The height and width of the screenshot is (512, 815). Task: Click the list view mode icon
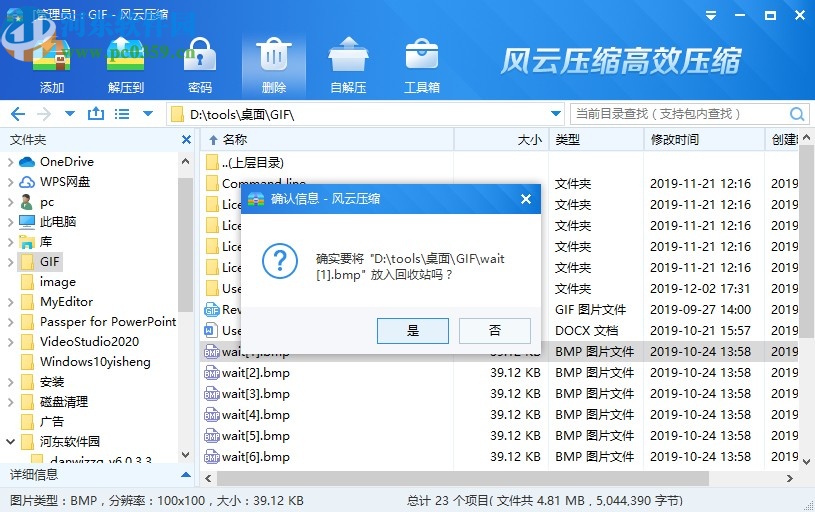(x=122, y=114)
